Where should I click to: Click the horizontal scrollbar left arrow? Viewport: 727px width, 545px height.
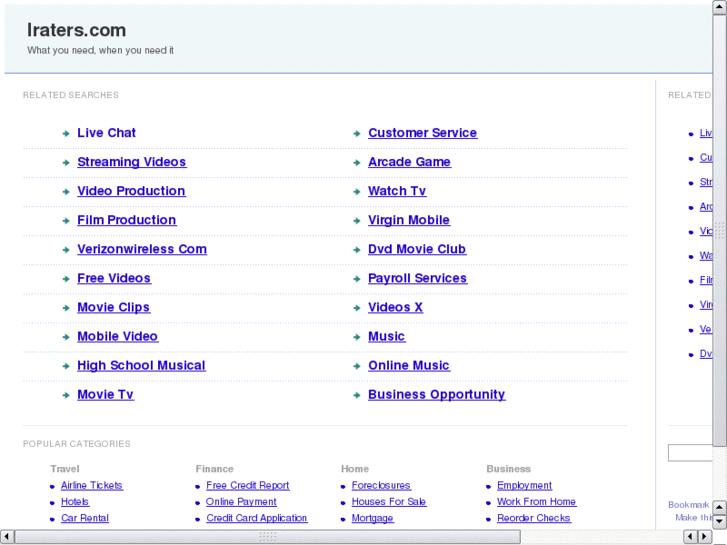pos(7,537)
